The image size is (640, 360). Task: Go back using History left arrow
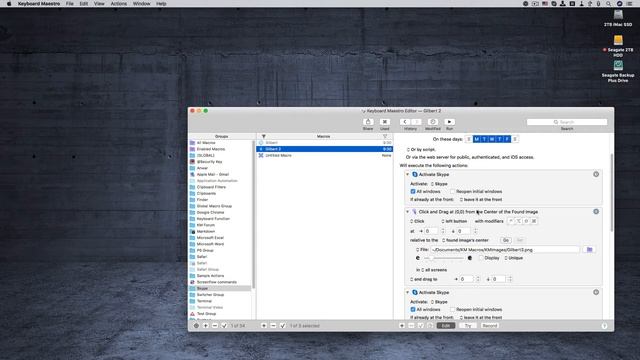[x=405, y=122]
